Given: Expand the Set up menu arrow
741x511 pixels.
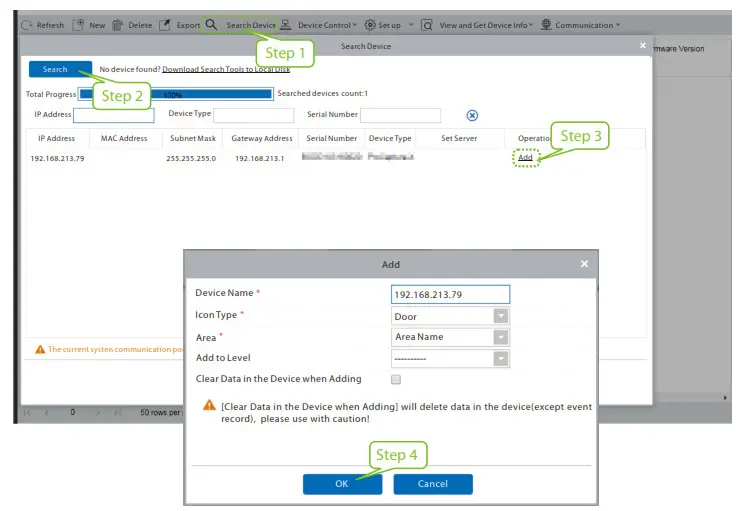Looking at the screenshot, I should 411,25.
